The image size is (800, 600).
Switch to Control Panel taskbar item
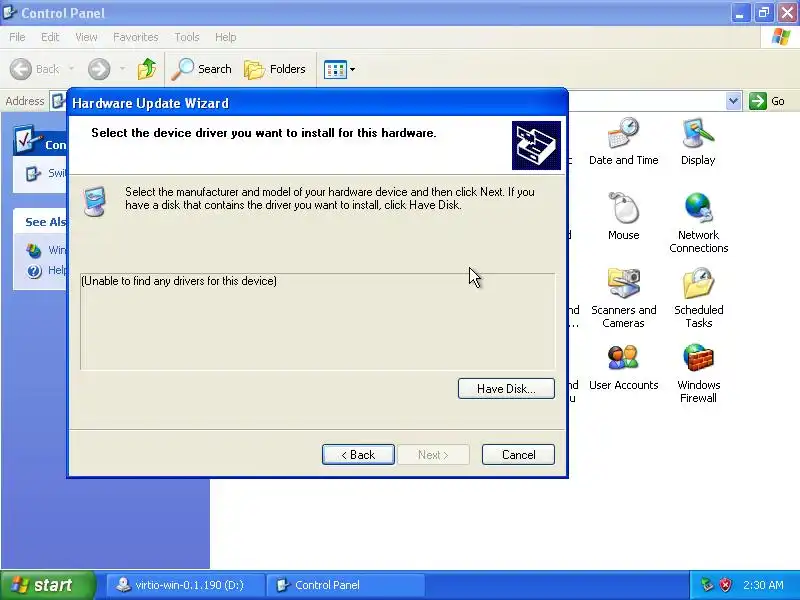coord(346,585)
